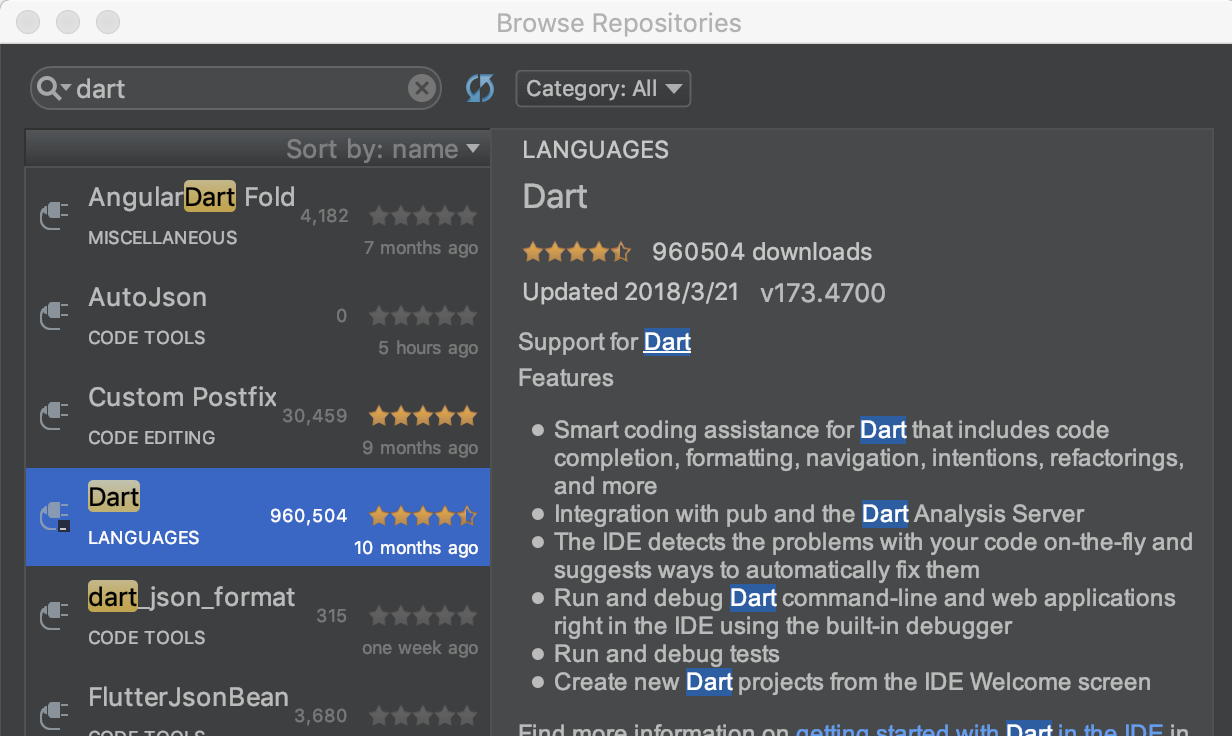Click the Dart title in details panel
The image size is (1232, 736).
tap(555, 196)
